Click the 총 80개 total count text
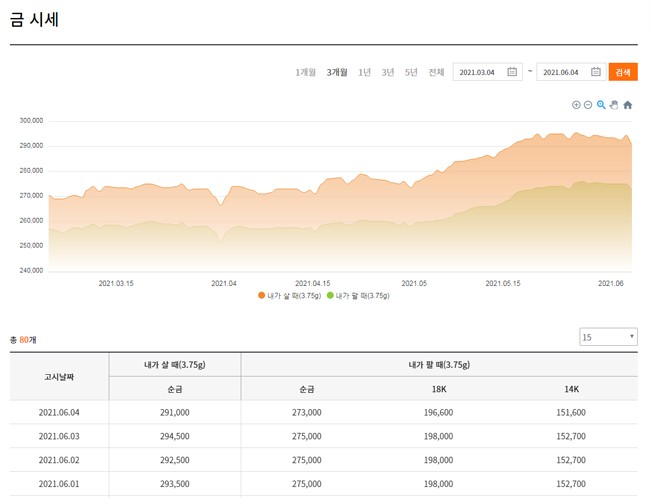The image size is (650, 498). coord(23,340)
